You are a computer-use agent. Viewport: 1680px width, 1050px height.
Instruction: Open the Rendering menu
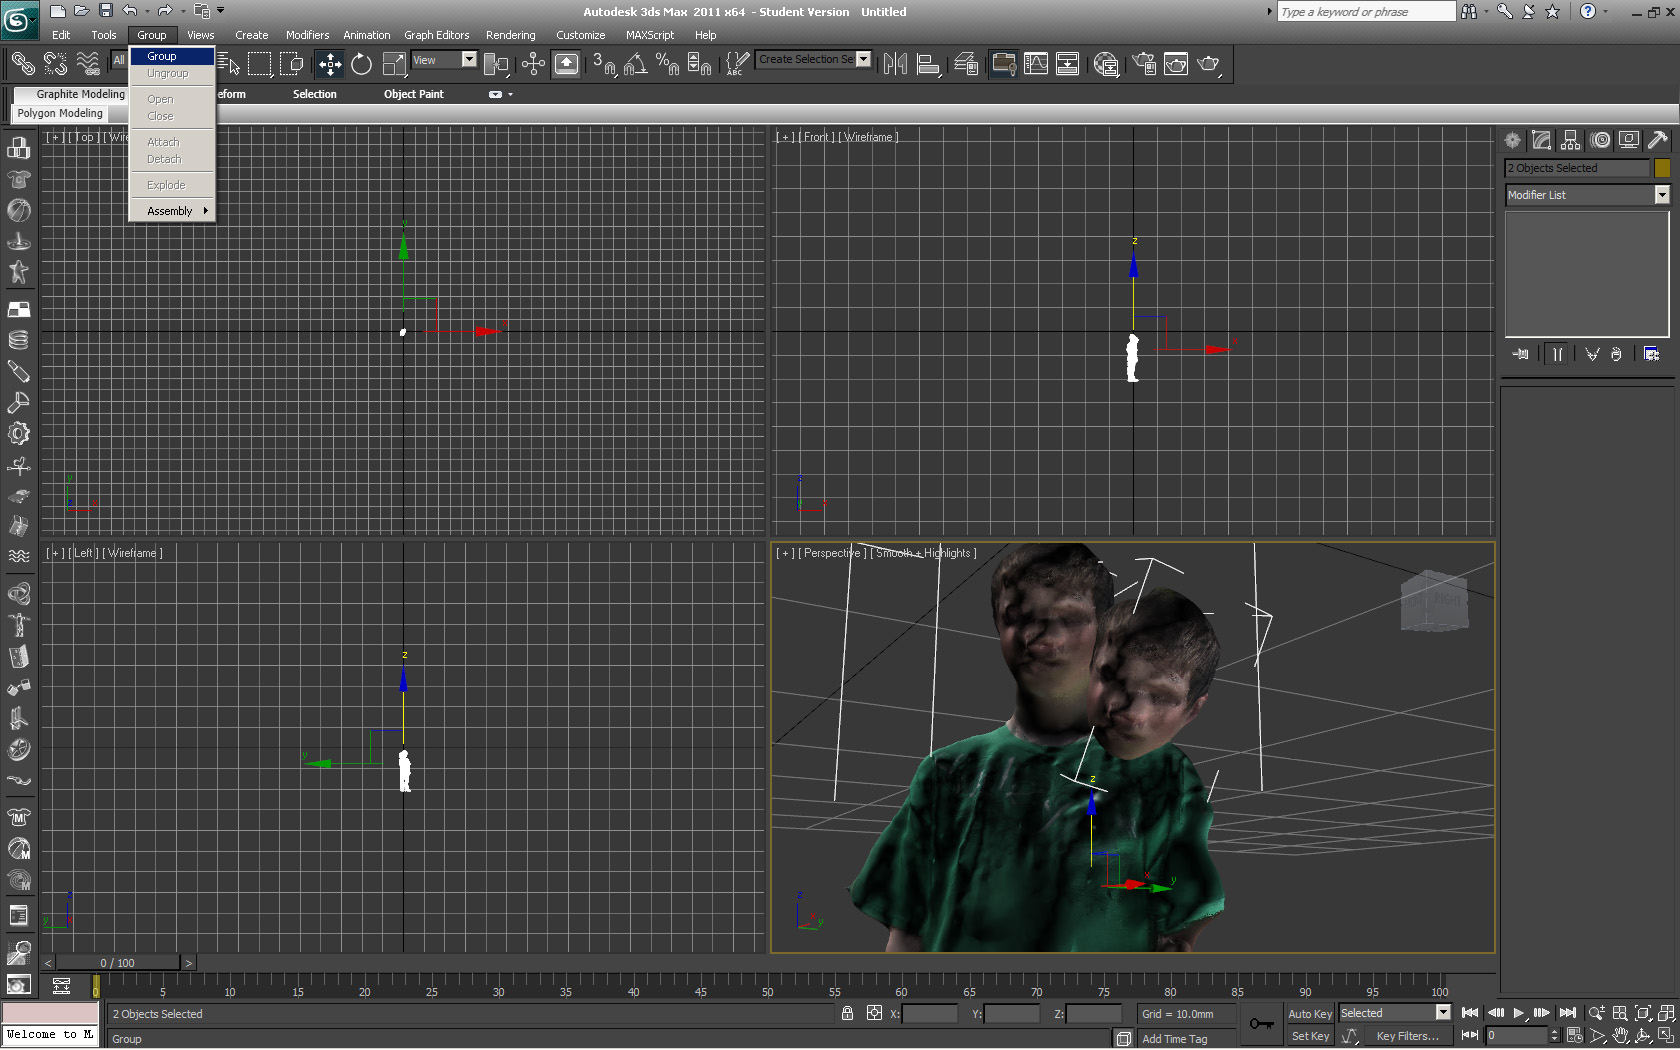click(x=510, y=35)
